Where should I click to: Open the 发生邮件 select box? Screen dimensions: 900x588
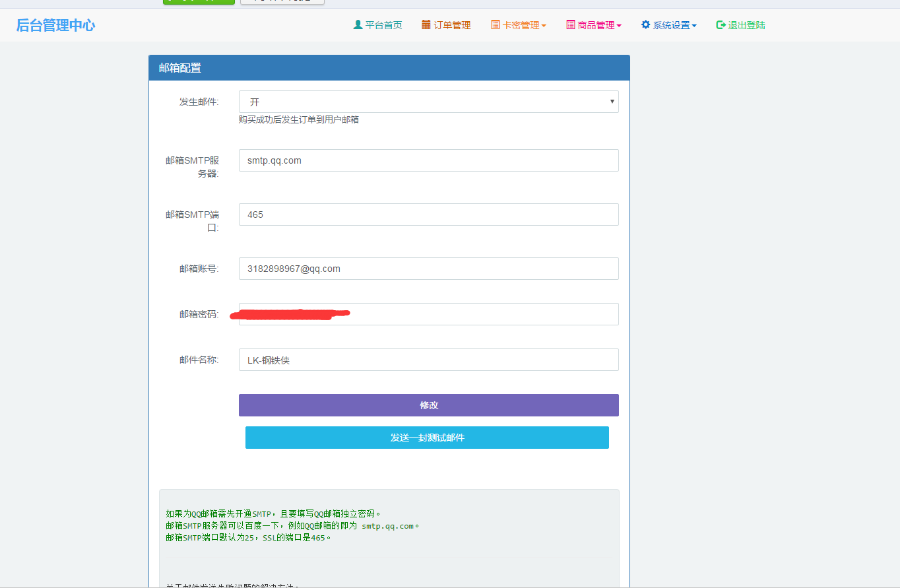(x=429, y=102)
